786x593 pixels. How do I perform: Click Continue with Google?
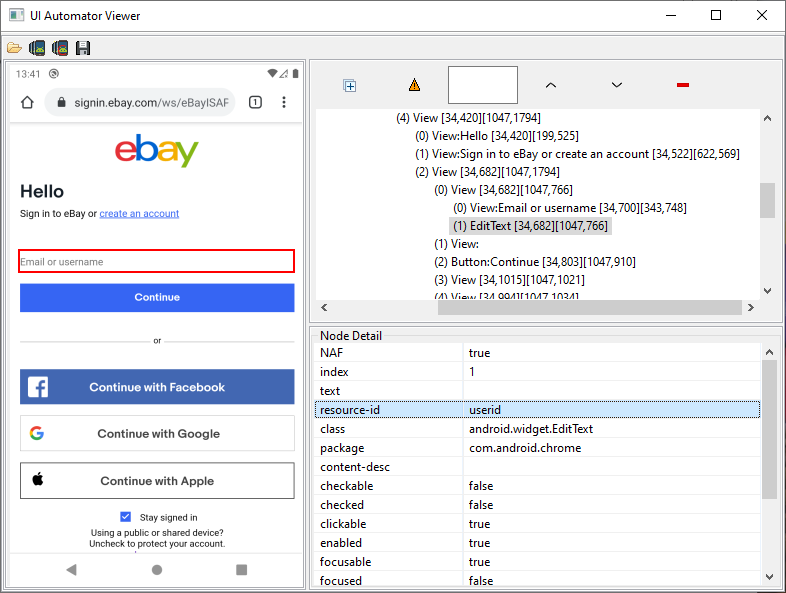coord(157,434)
